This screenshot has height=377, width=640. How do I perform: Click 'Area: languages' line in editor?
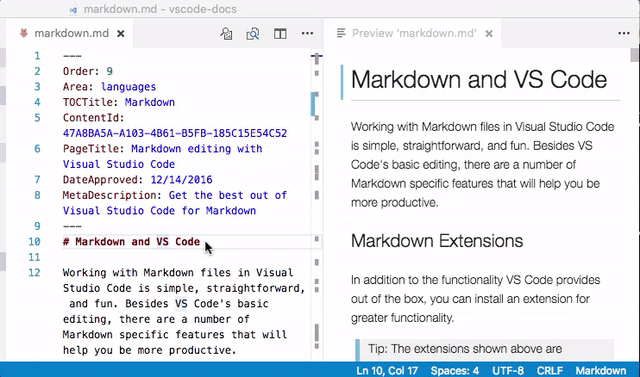click(109, 87)
